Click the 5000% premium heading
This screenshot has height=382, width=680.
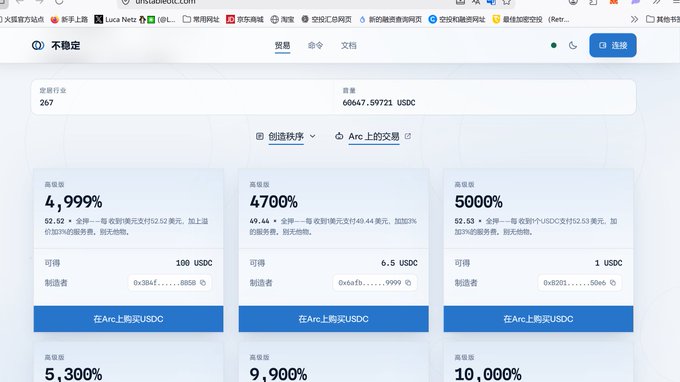[478, 202]
